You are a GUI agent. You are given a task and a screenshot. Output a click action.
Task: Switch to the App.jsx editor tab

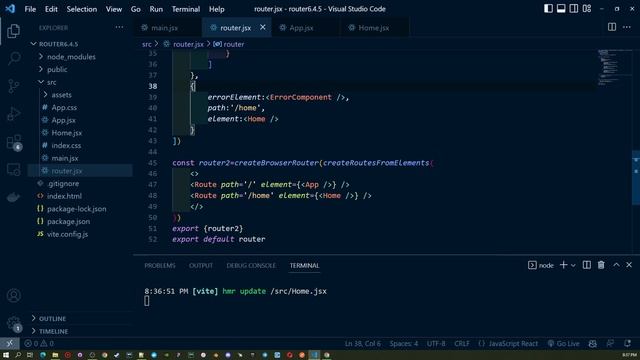pyautogui.click(x=301, y=28)
